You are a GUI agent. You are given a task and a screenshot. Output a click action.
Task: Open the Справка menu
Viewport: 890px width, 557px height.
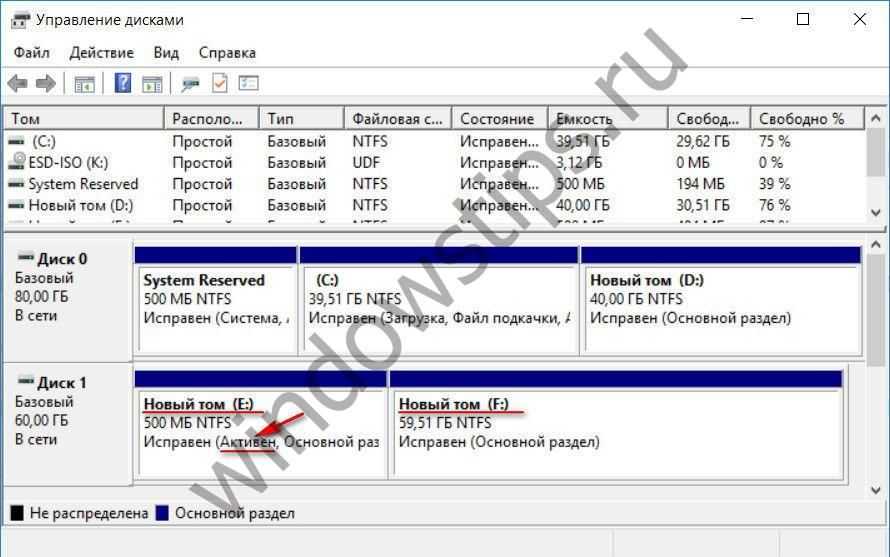pyautogui.click(x=227, y=52)
